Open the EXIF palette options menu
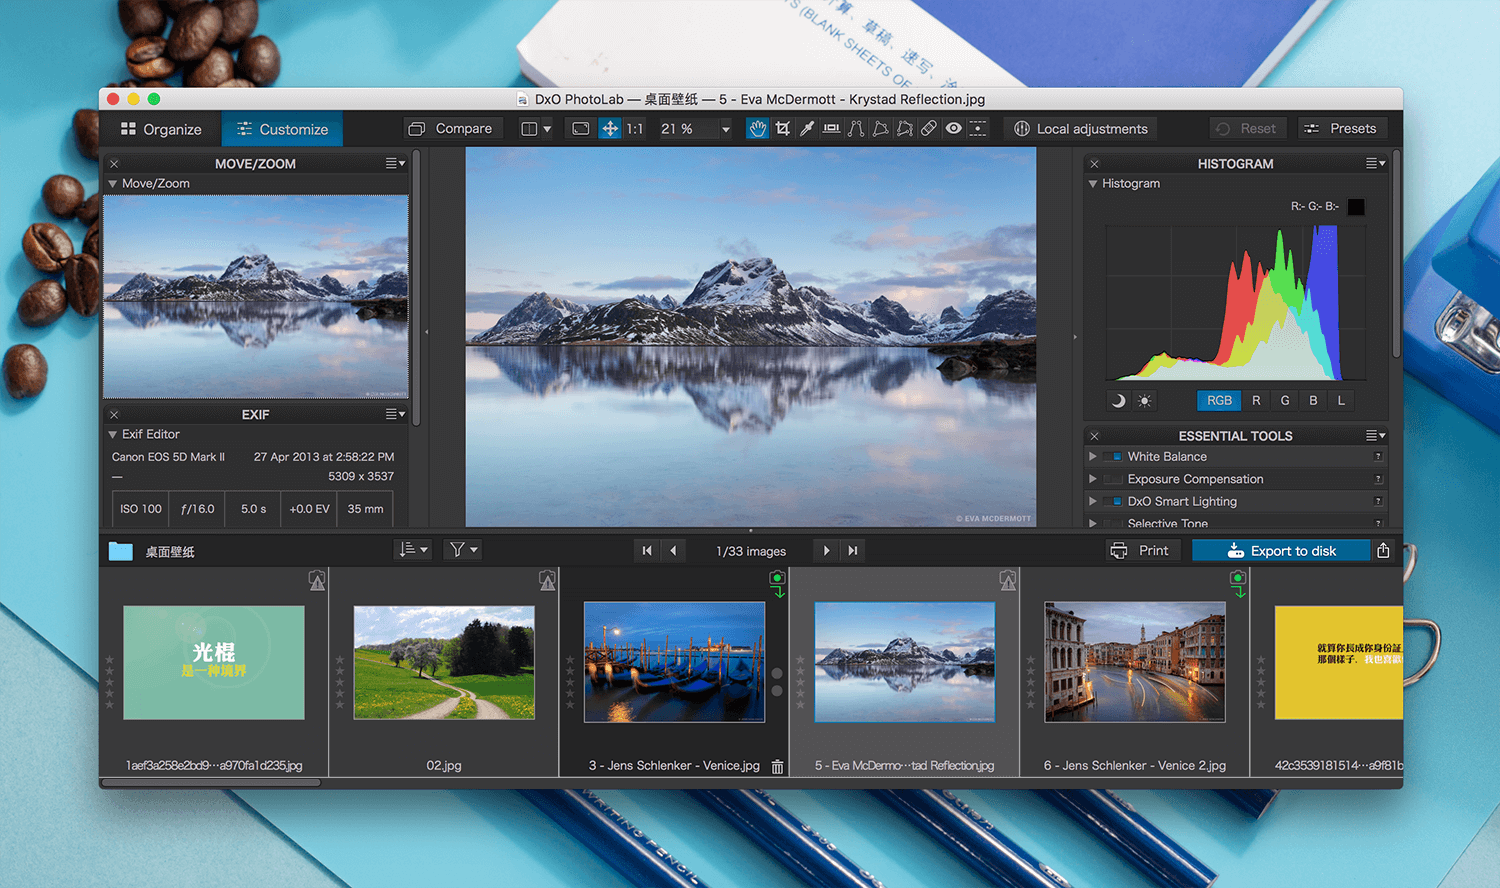 click(x=396, y=414)
